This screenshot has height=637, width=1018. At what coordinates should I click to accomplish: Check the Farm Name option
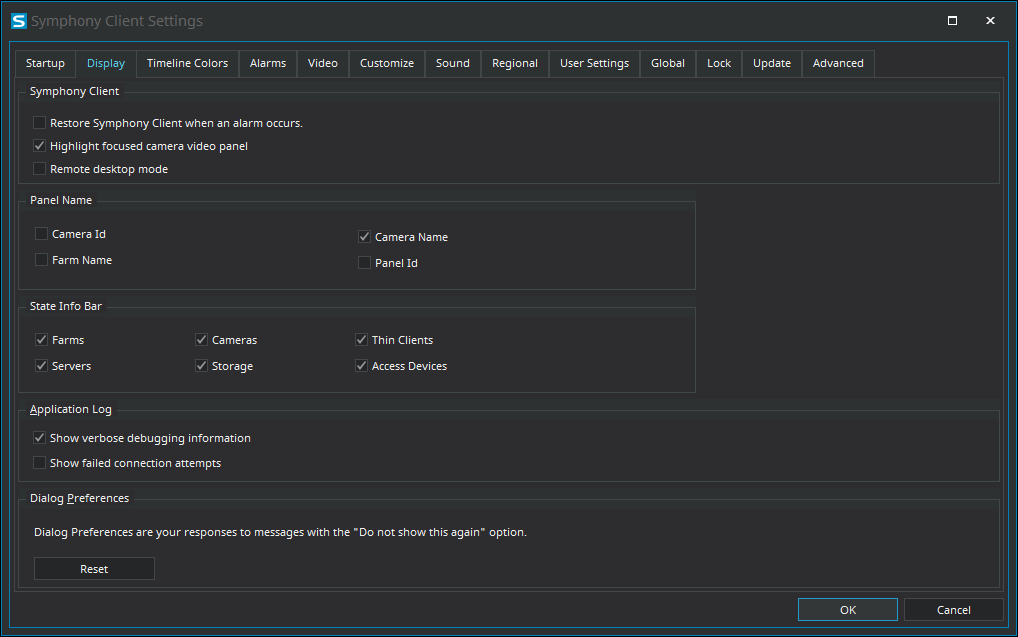tap(42, 260)
